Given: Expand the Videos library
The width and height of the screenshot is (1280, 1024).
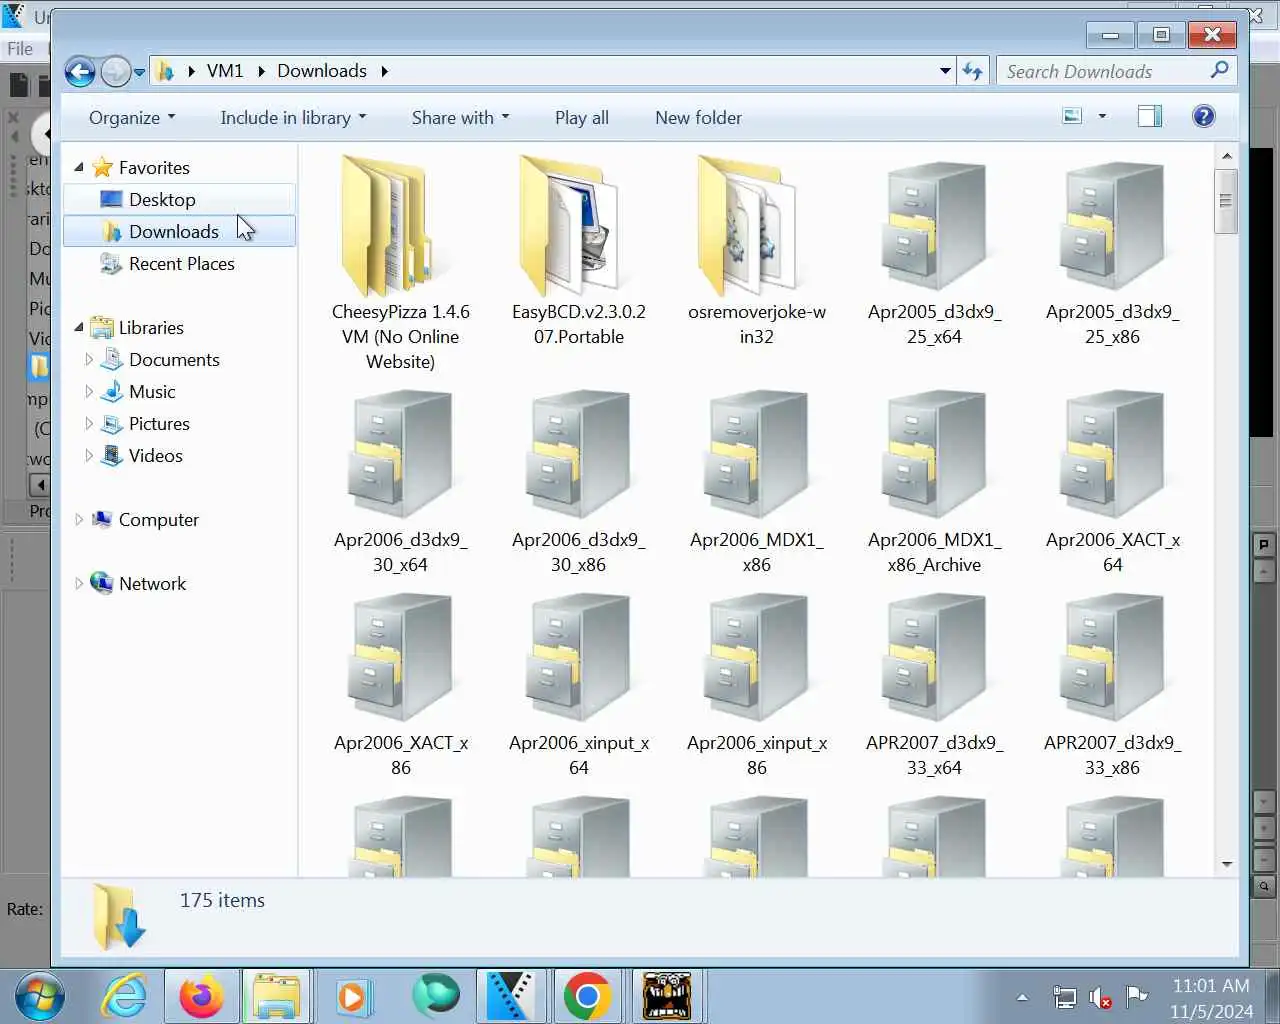Looking at the screenshot, I should tap(89, 455).
